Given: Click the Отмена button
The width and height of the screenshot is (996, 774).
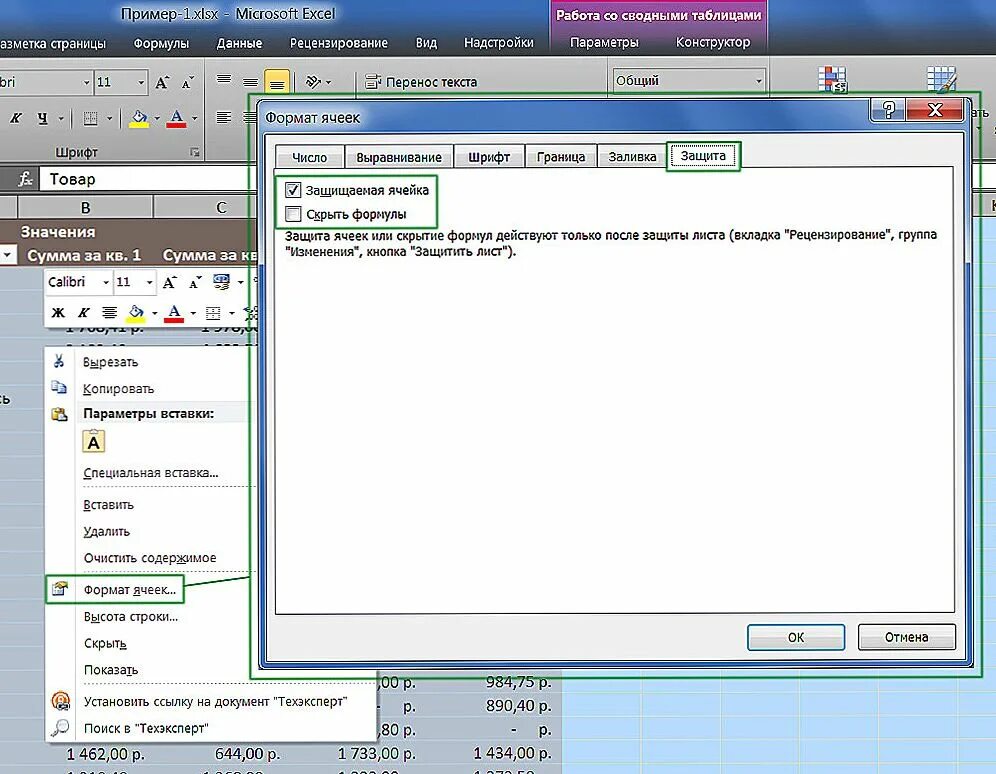Looking at the screenshot, I should [x=906, y=637].
